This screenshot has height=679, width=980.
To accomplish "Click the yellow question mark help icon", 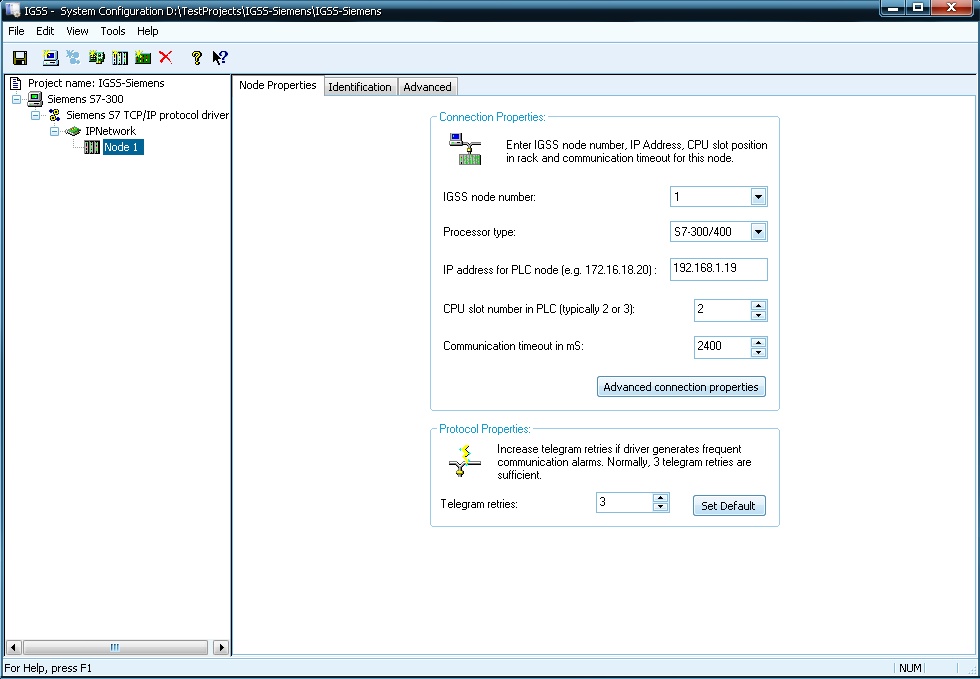I will coord(197,58).
